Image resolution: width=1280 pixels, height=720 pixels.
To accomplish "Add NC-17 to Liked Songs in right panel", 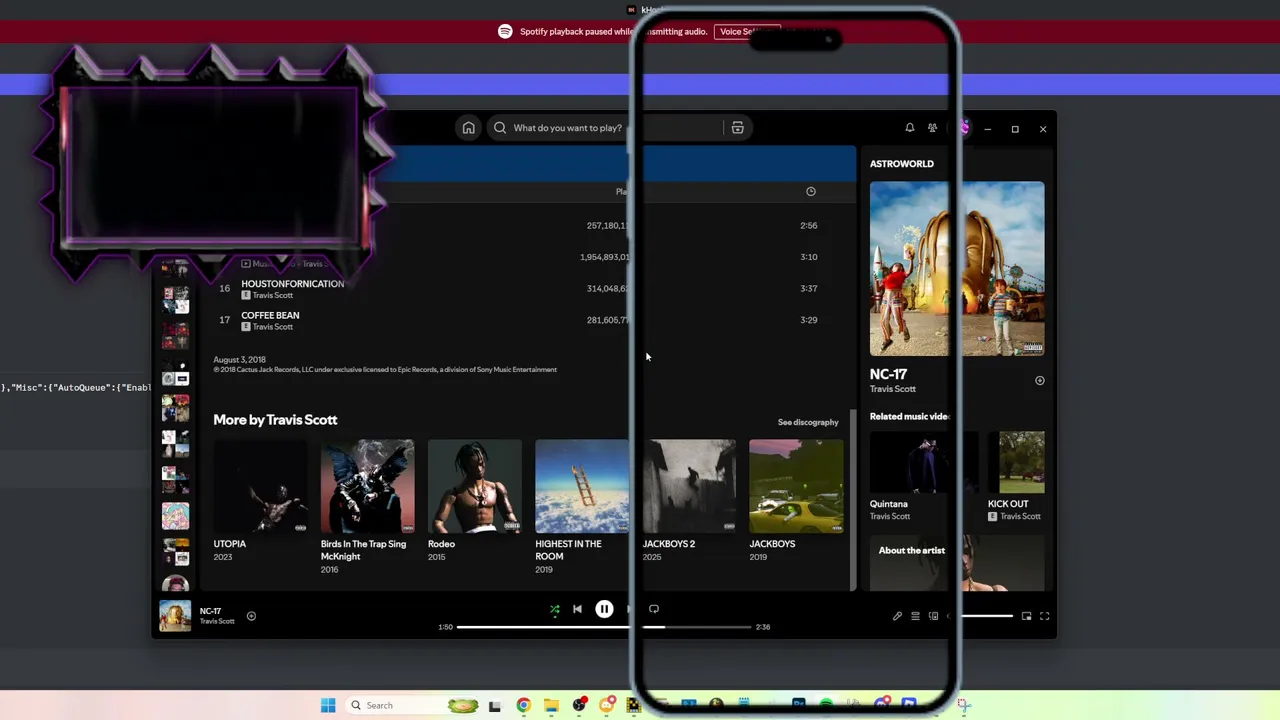I will 1040,381.
